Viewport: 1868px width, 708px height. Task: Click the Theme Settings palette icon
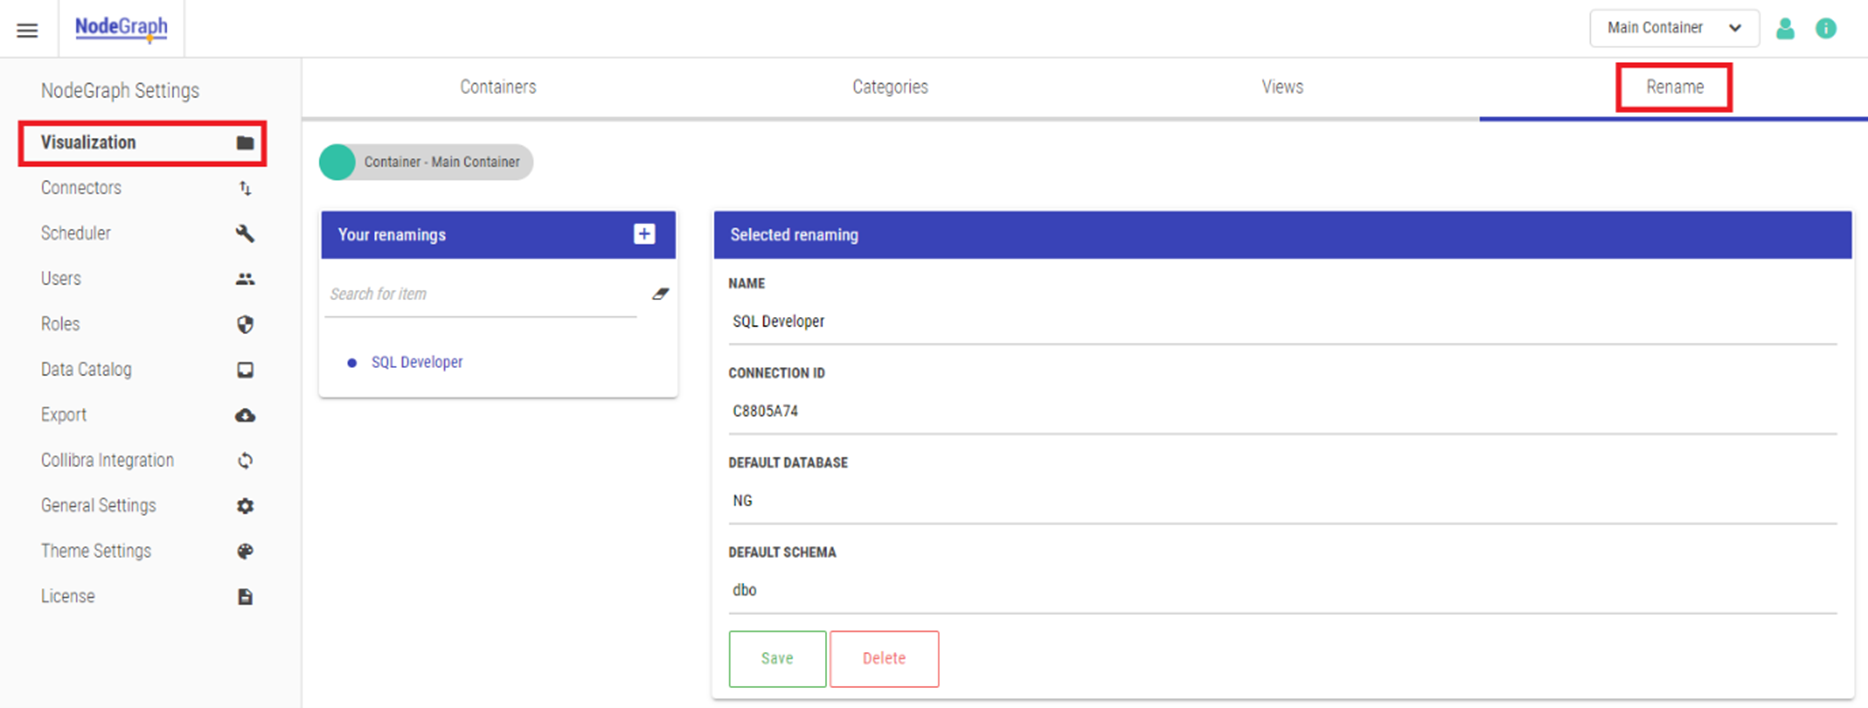tap(245, 551)
